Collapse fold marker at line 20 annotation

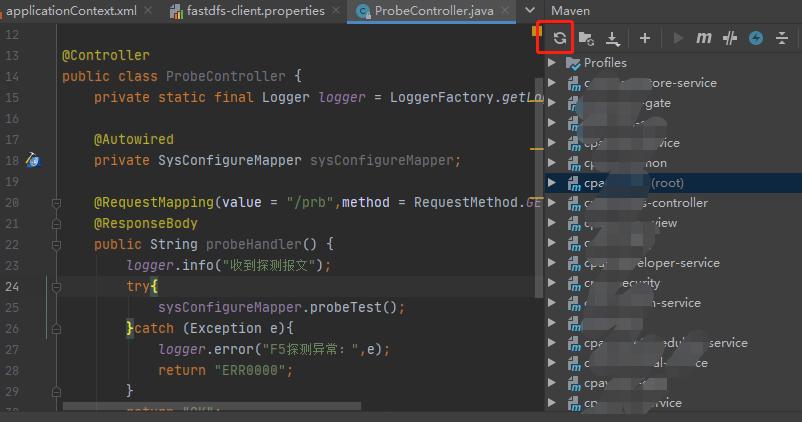tap(56, 203)
